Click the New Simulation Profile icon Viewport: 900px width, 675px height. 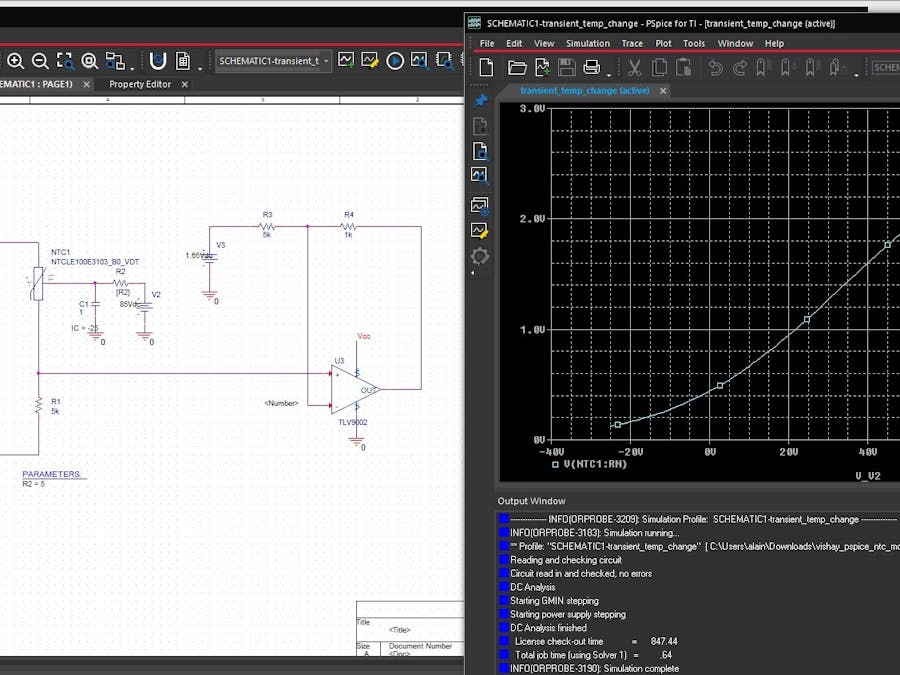click(346, 61)
